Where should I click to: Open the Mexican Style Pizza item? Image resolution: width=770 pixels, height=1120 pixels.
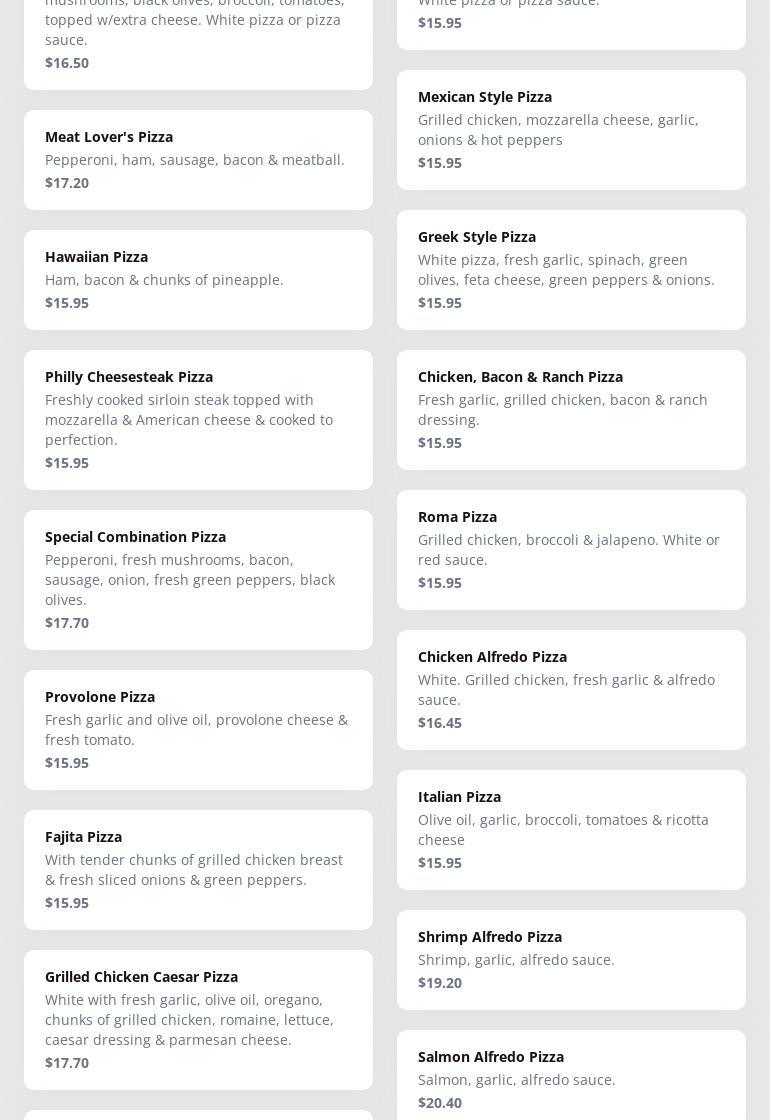click(485, 97)
